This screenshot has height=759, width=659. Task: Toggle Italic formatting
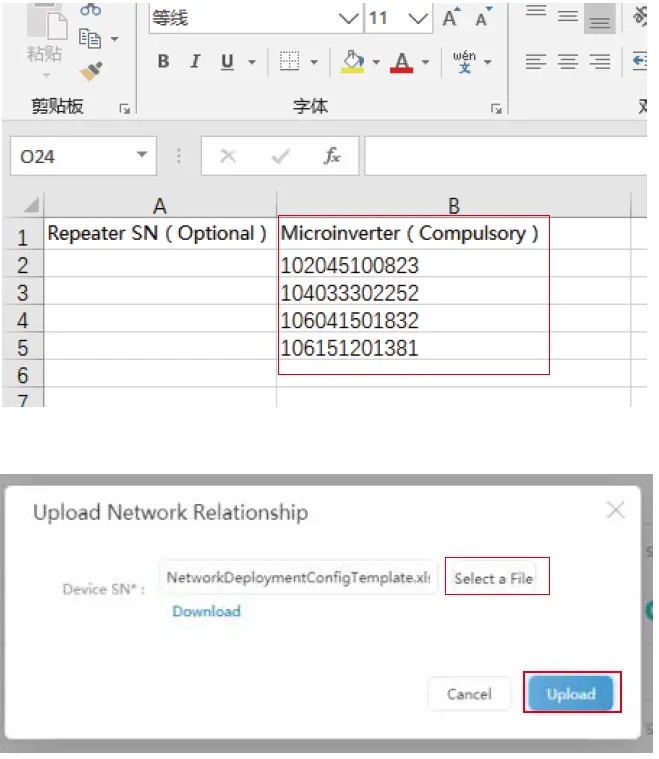click(195, 61)
